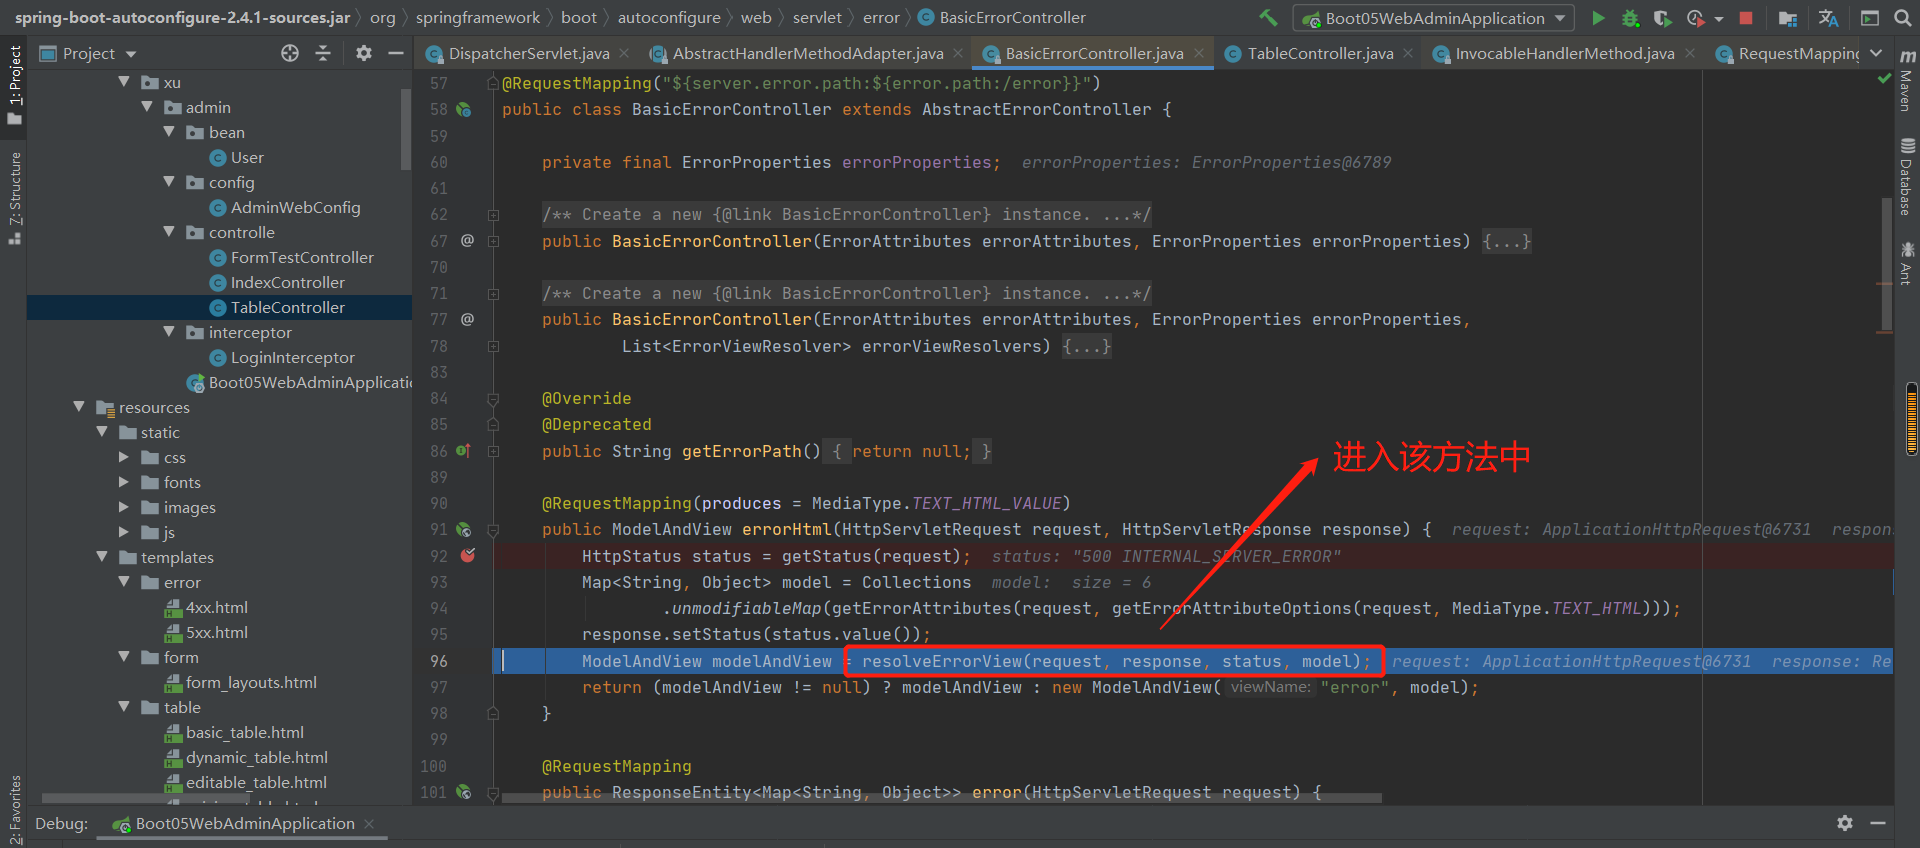Collapse the templates folder
This screenshot has width=1920, height=848.
(102, 556)
